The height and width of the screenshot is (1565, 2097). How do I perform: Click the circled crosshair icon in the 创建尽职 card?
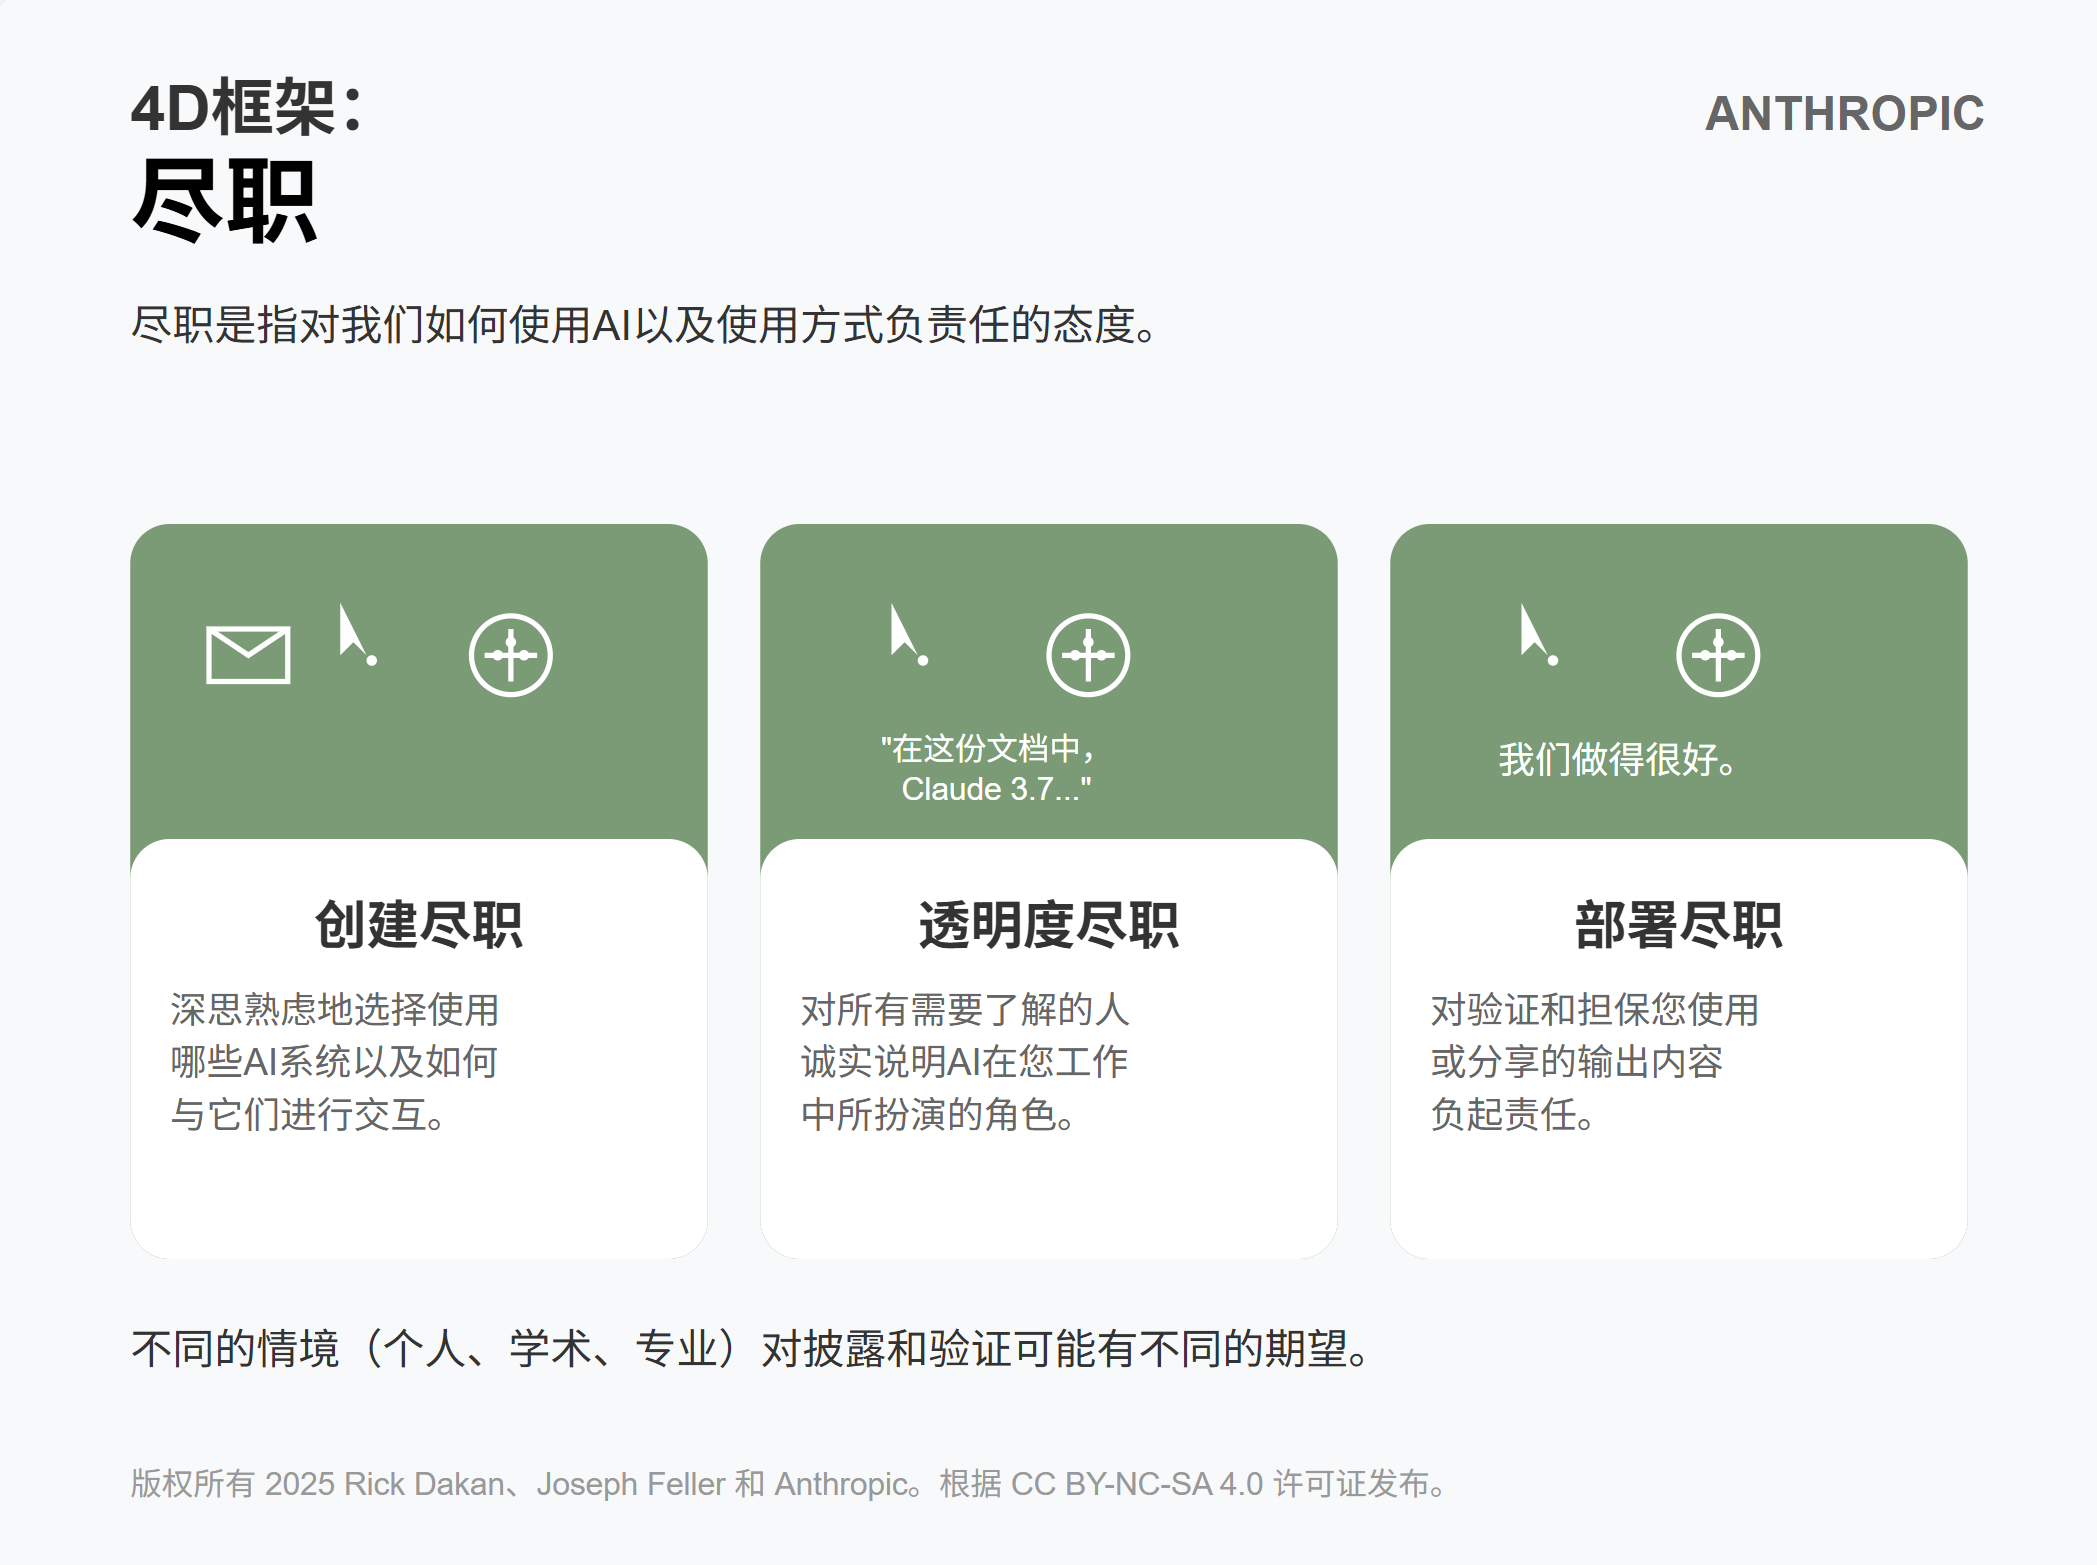tap(510, 655)
